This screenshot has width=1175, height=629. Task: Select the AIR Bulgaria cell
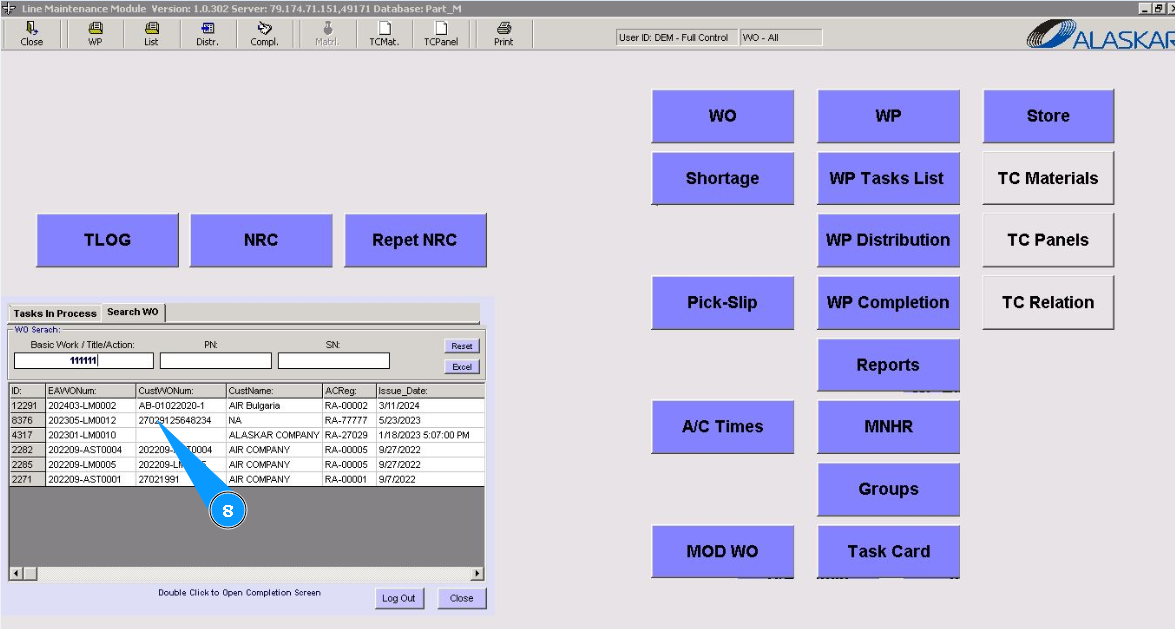pyautogui.click(x=274, y=406)
